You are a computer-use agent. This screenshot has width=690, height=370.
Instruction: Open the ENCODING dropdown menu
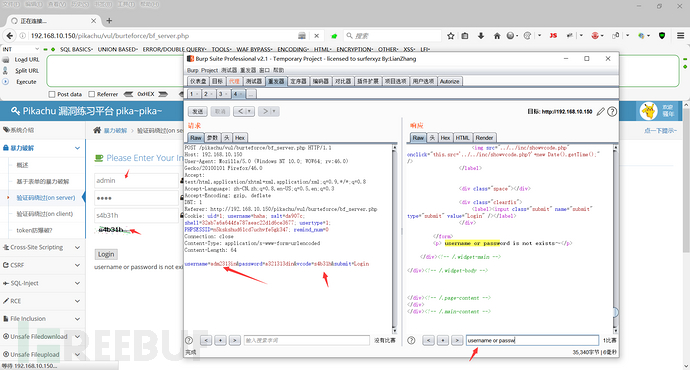[x=293, y=49]
